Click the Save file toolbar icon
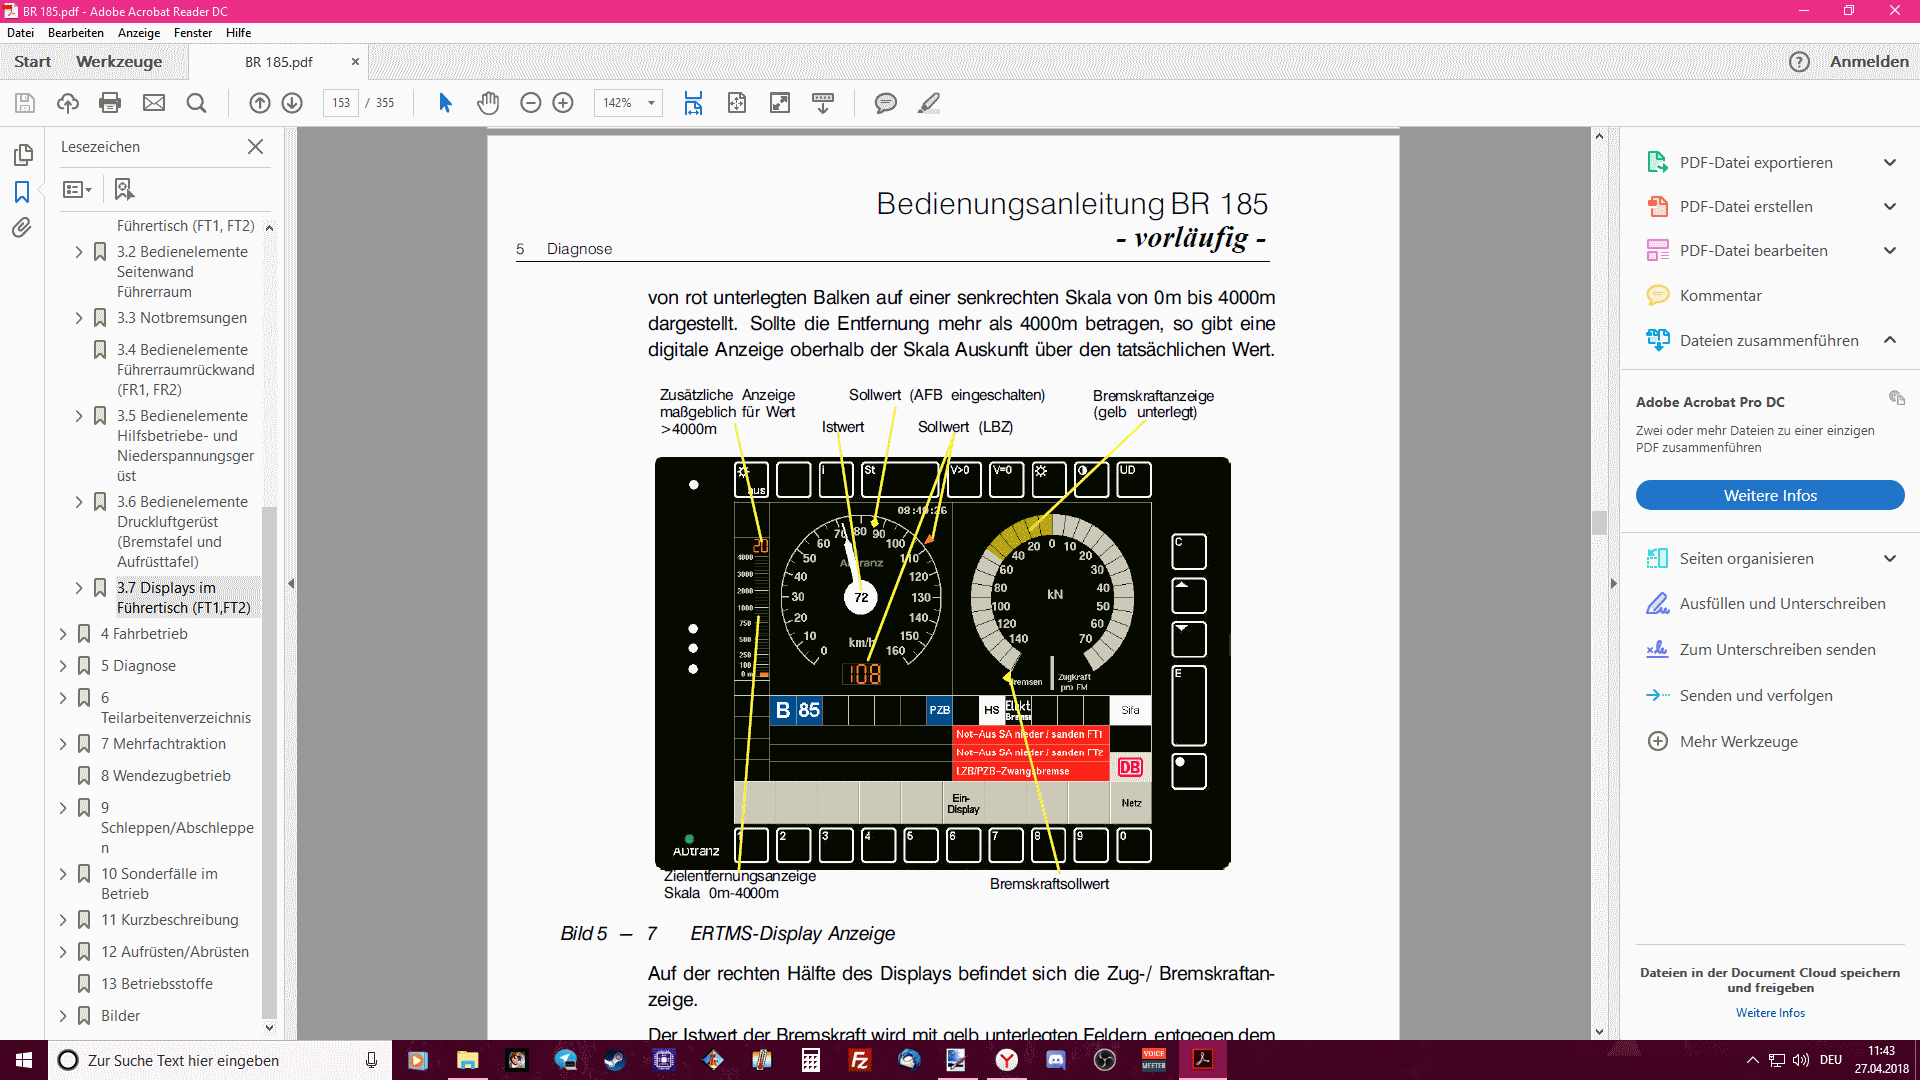This screenshot has height=1080, width=1920. pyautogui.click(x=25, y=103)
